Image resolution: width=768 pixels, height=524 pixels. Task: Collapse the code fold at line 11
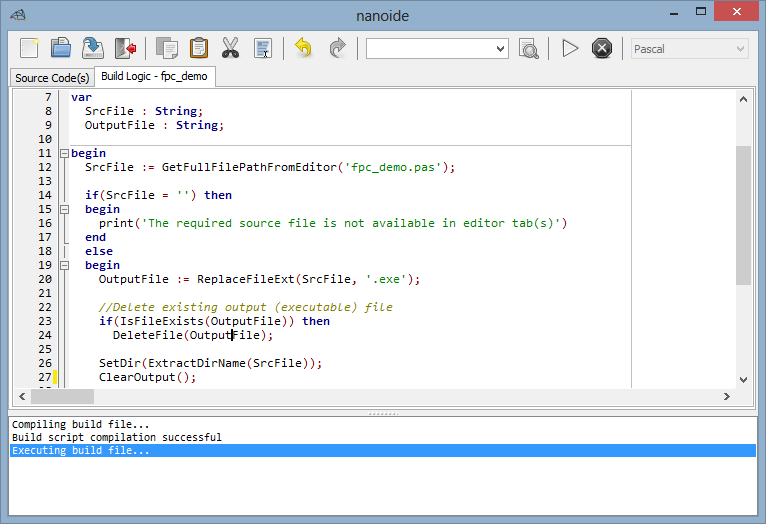(64, 154)
